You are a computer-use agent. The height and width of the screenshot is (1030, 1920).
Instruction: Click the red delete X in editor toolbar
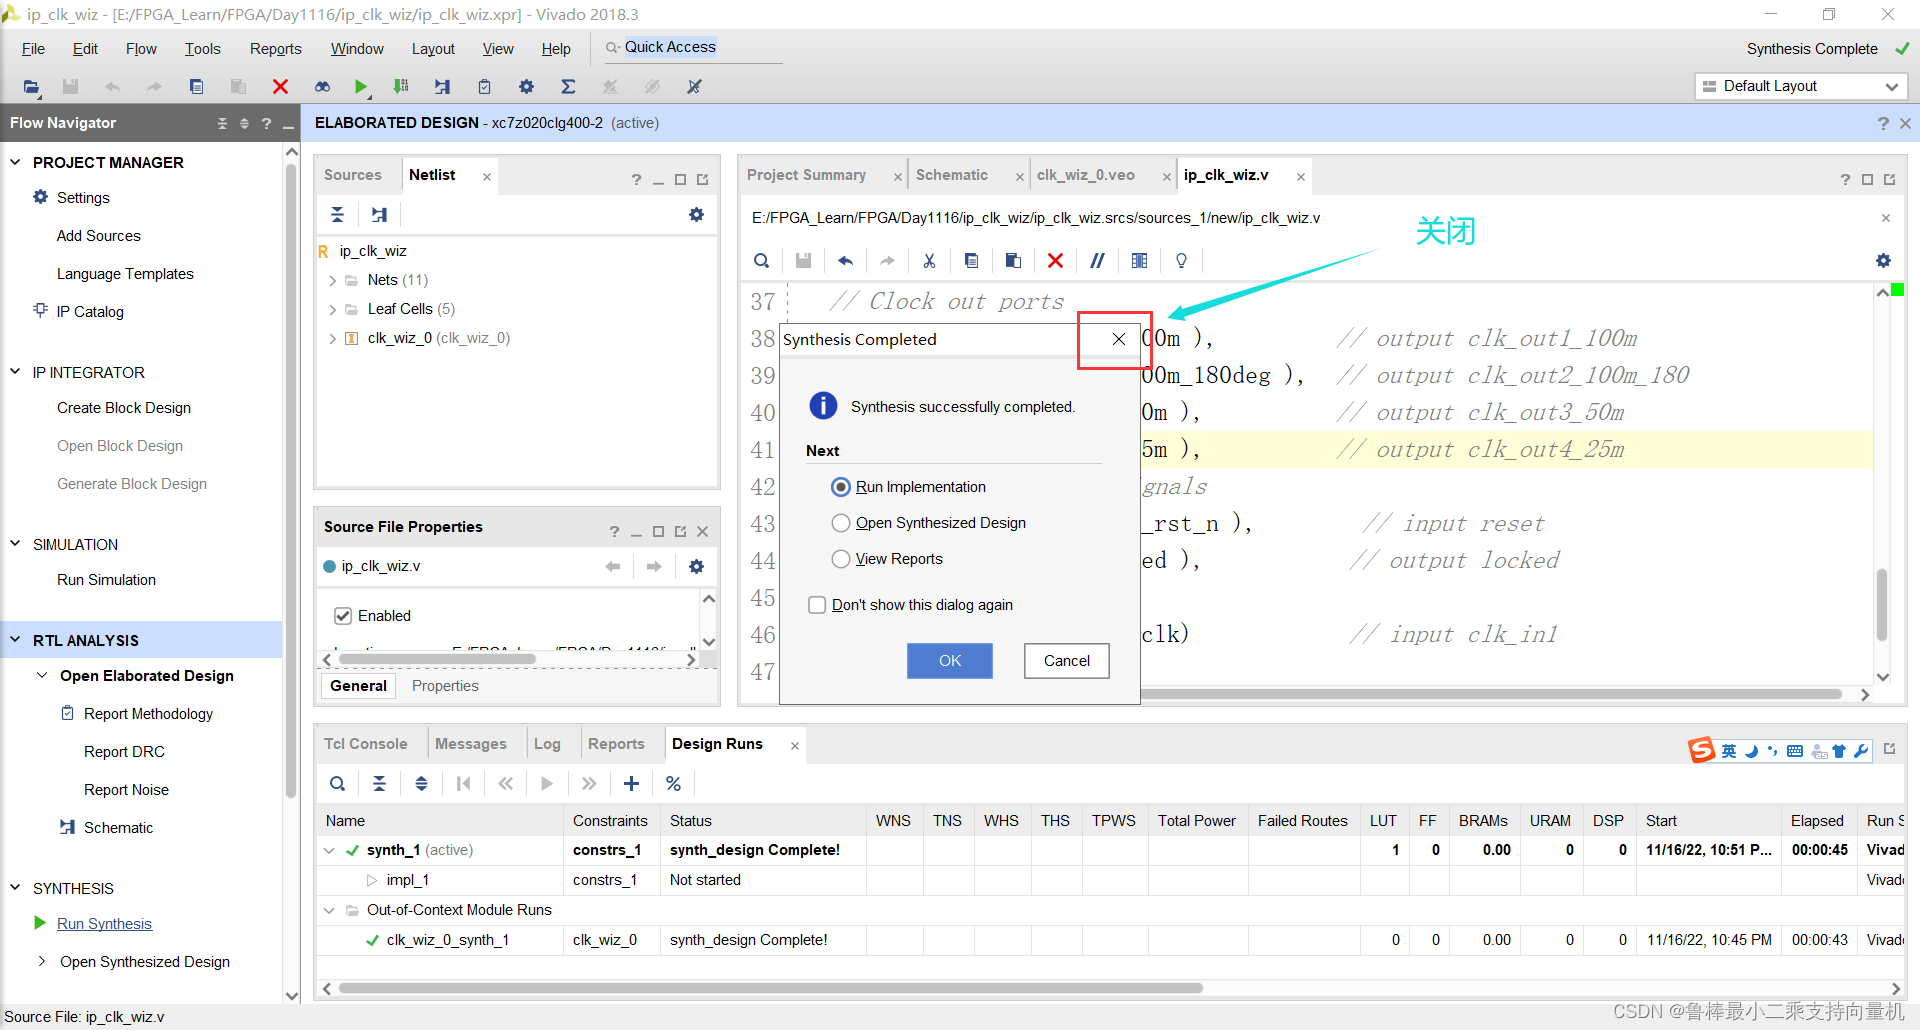pos(1055,261)
